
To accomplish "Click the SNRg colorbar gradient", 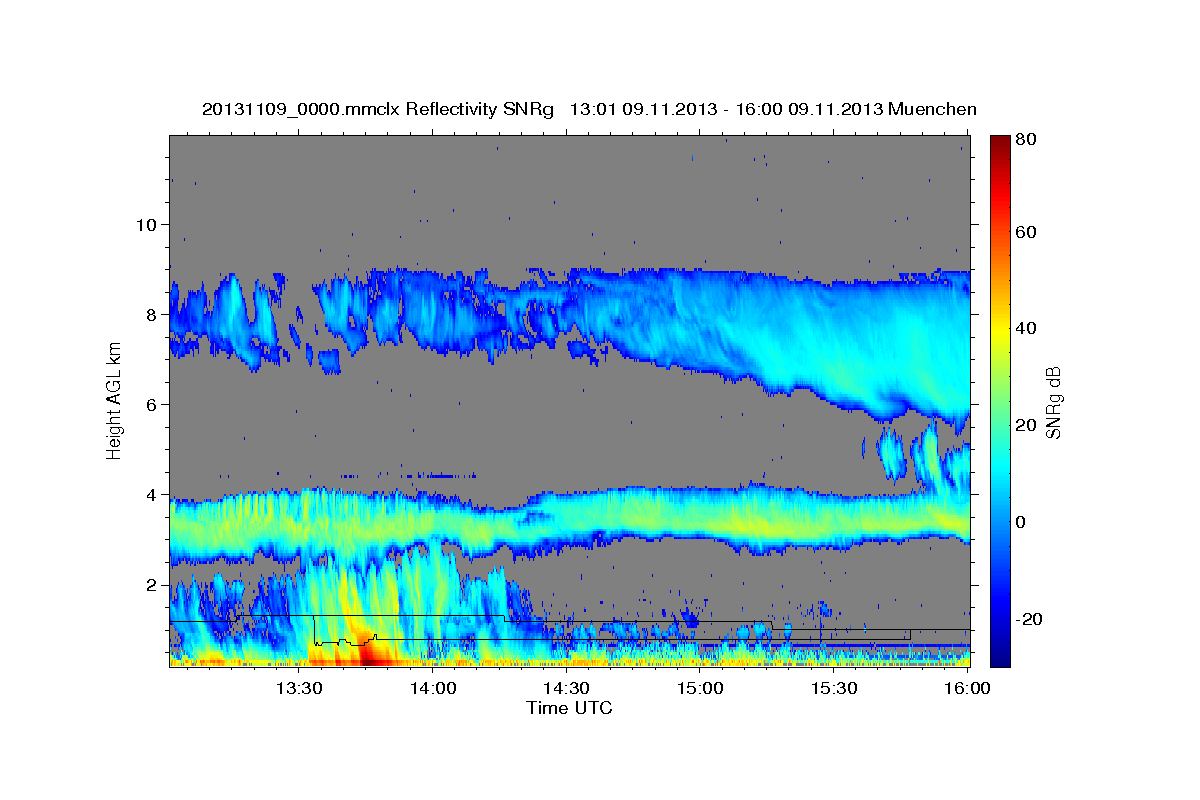I will click(x=1000, y=401).
